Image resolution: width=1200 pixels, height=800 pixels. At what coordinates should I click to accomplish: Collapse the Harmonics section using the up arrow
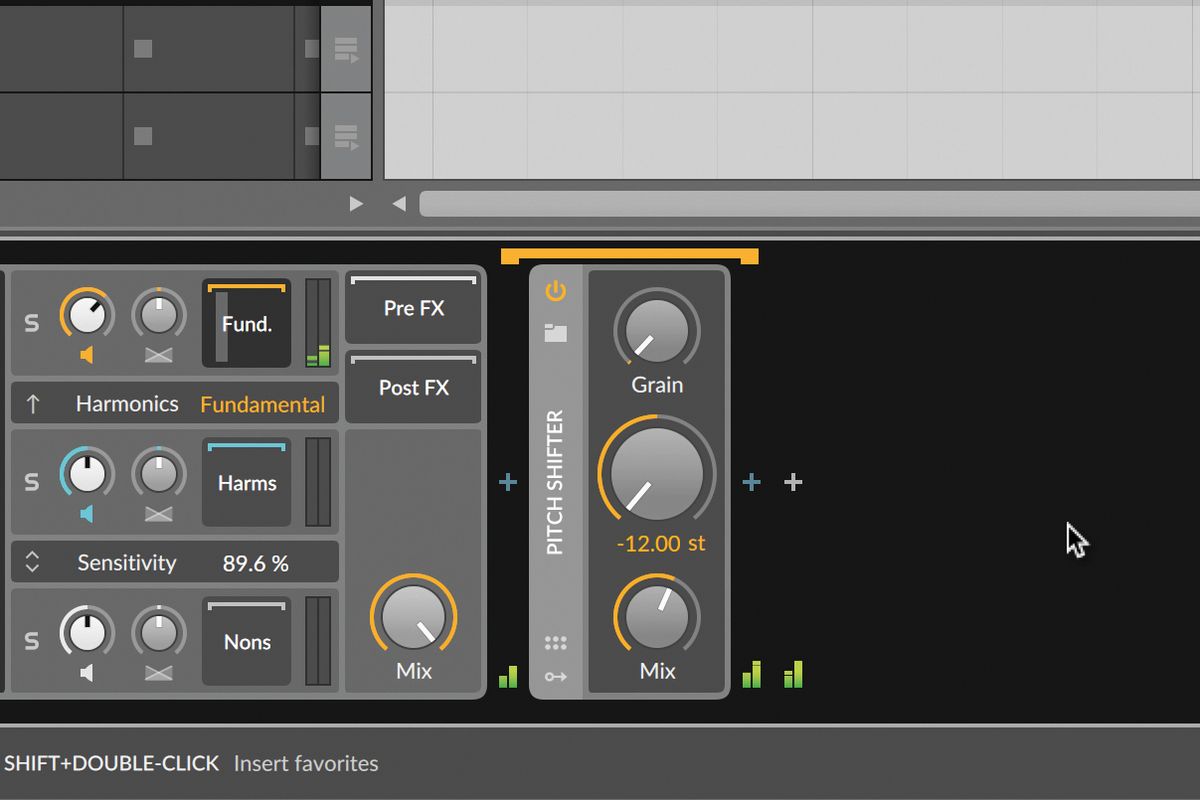pyautogui.click(x=33, y=403)
